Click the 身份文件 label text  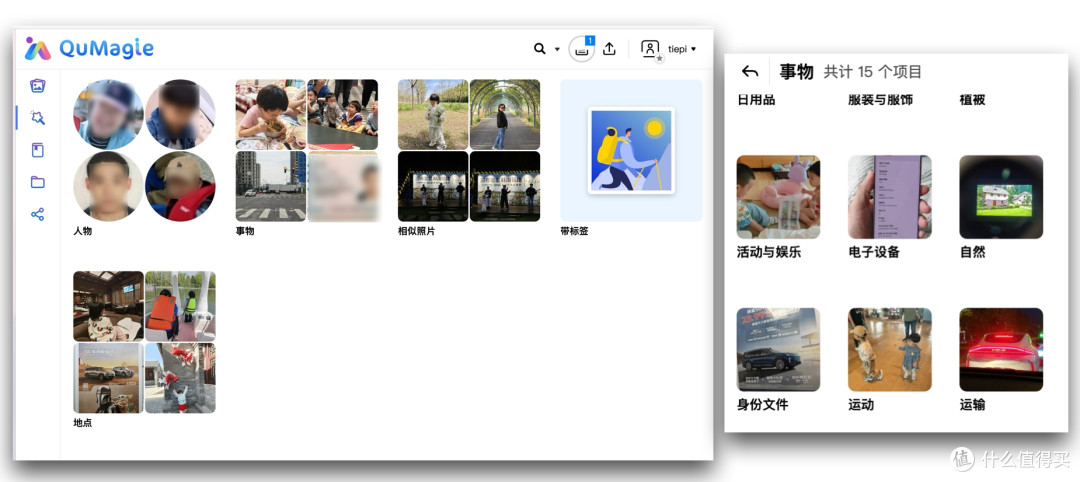(x=762, y=405)
